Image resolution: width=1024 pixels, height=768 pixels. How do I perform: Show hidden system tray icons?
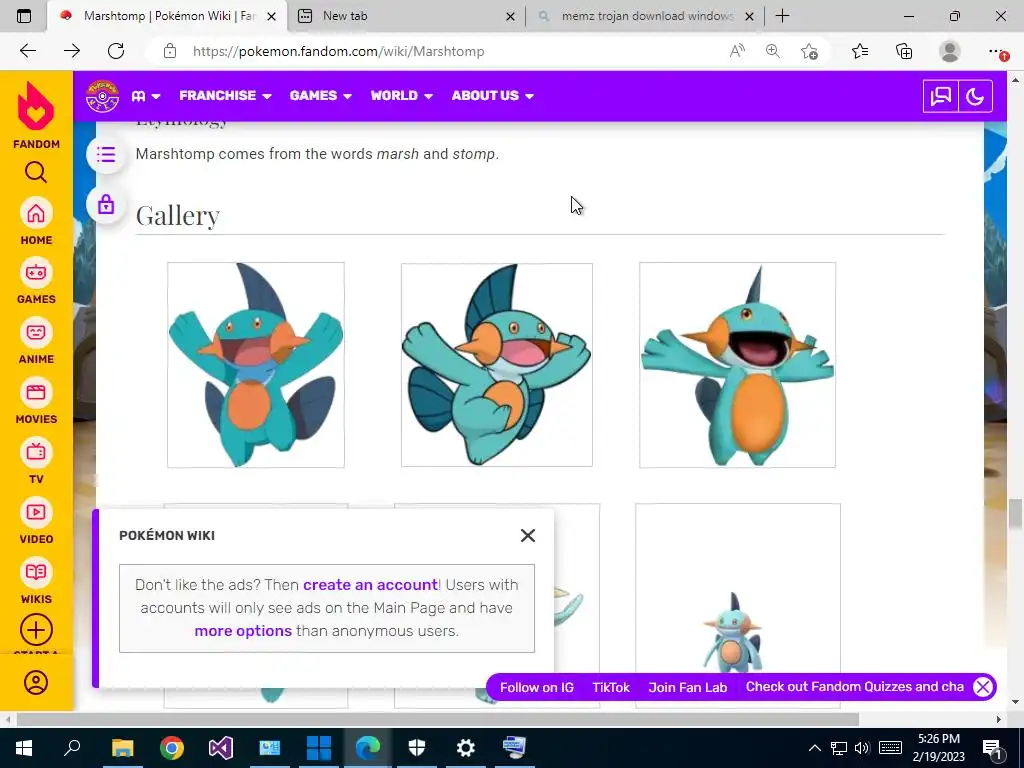coord(814,748)
